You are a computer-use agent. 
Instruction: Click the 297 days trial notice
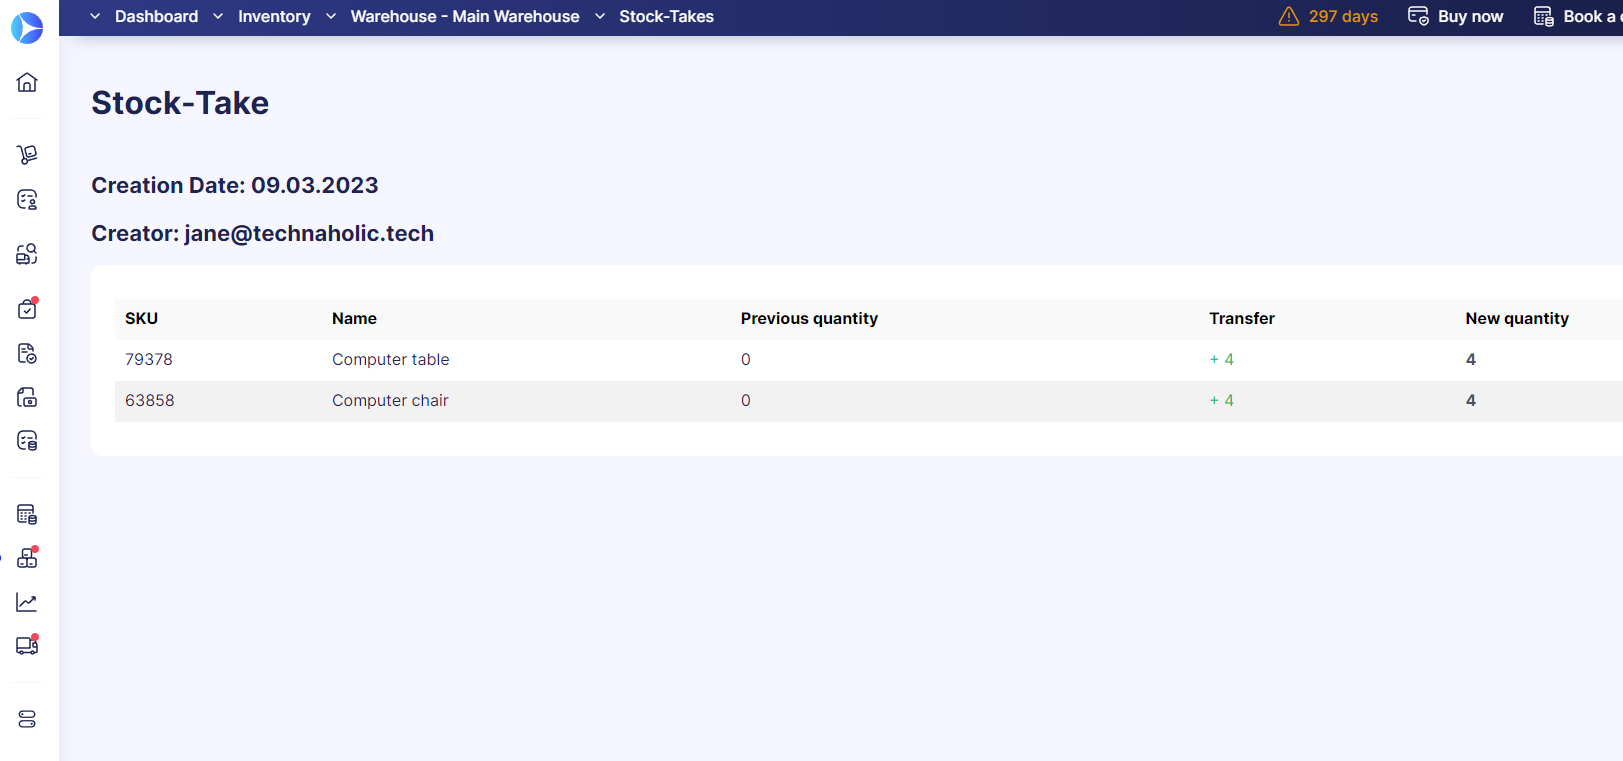[1343, 16]
